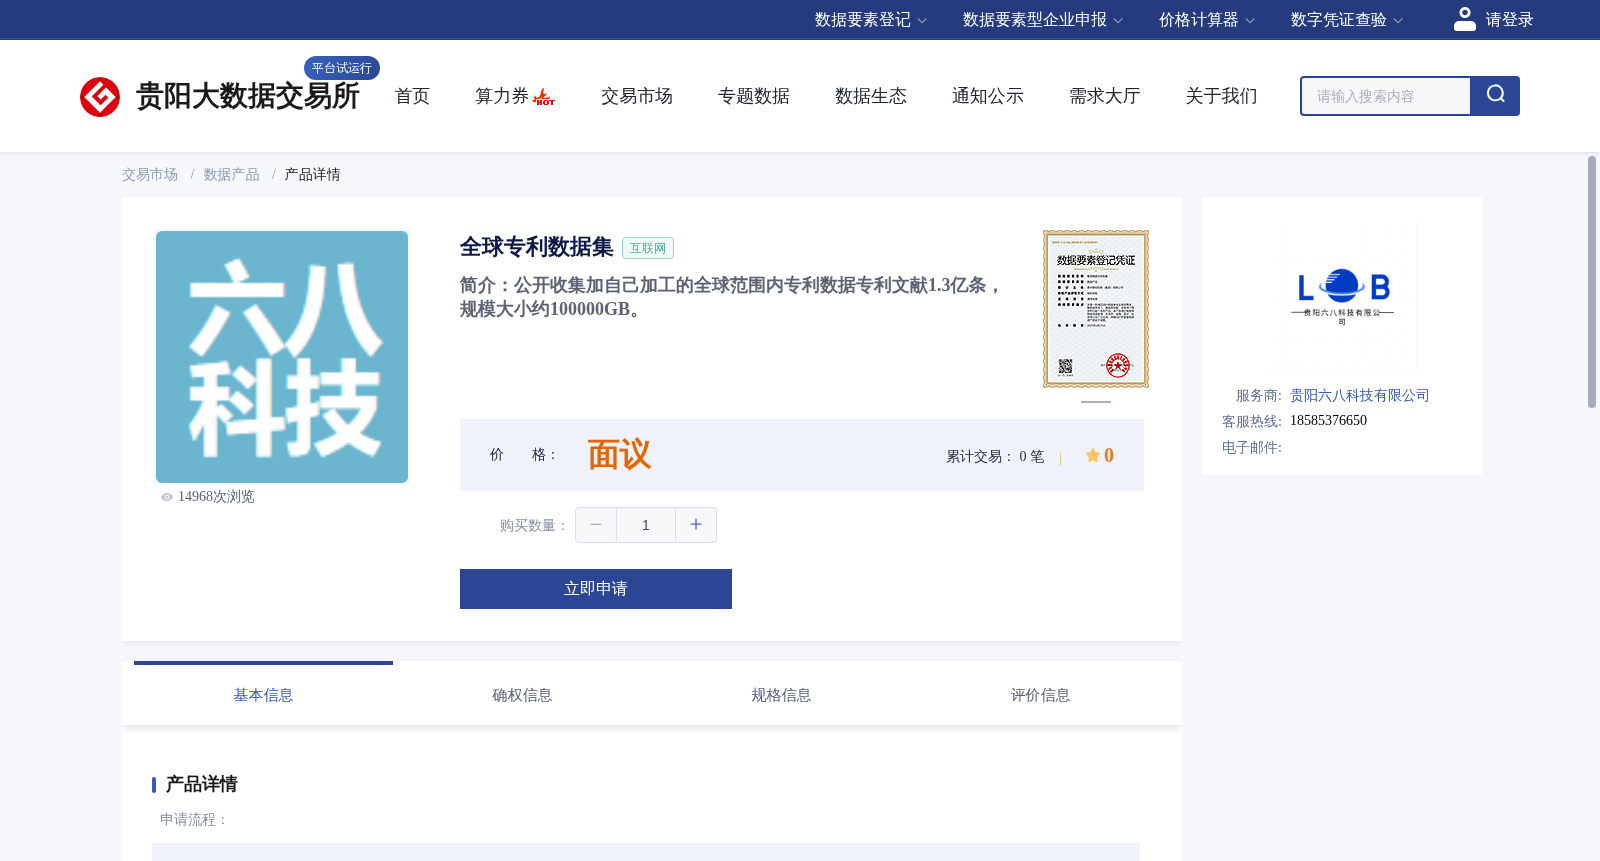Click the Guiyang Big Data Exchange logo icon

click(100, 97)
